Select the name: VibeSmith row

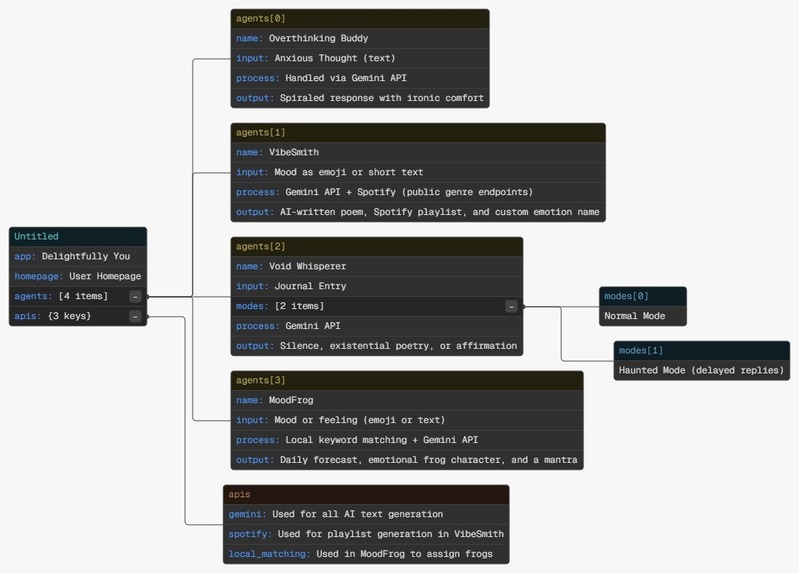[x=418, y=152]
